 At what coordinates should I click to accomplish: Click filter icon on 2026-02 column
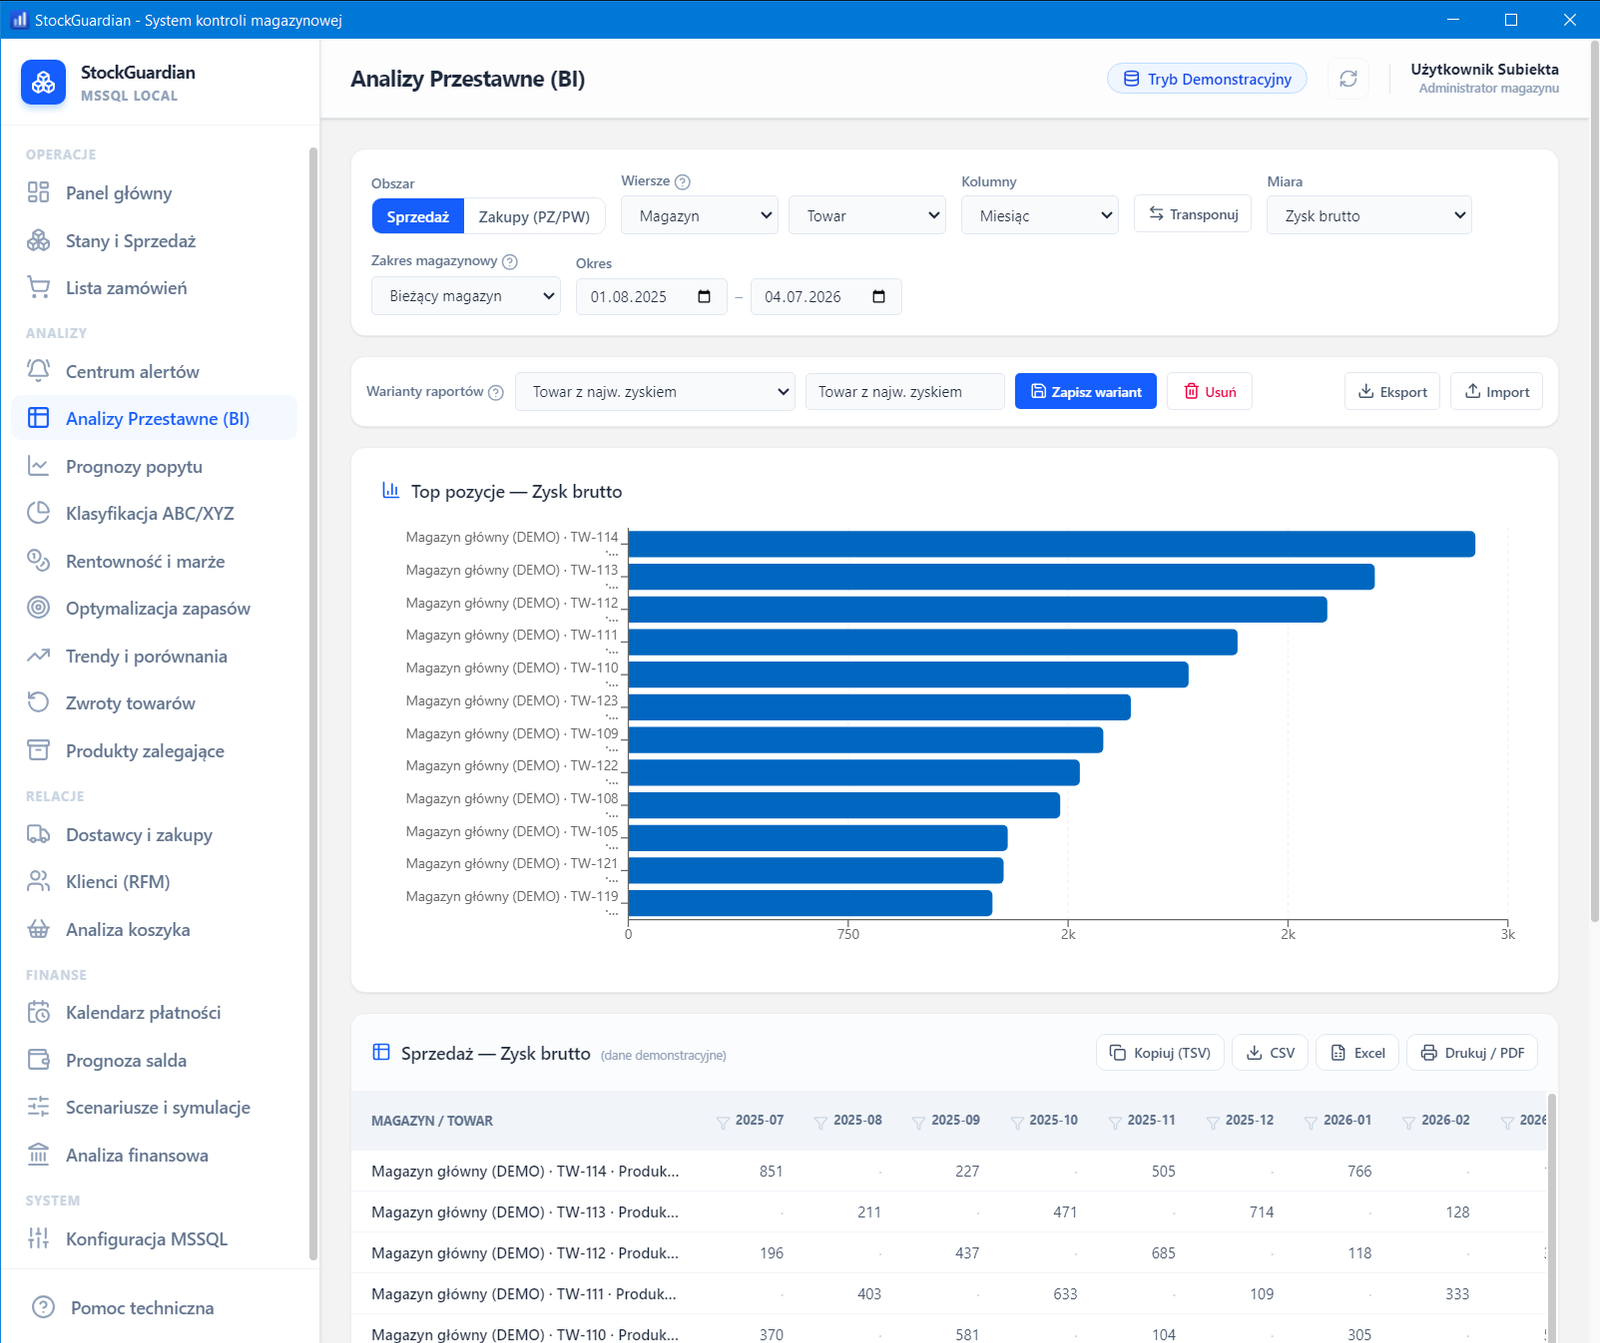tap(1409, 1122)
